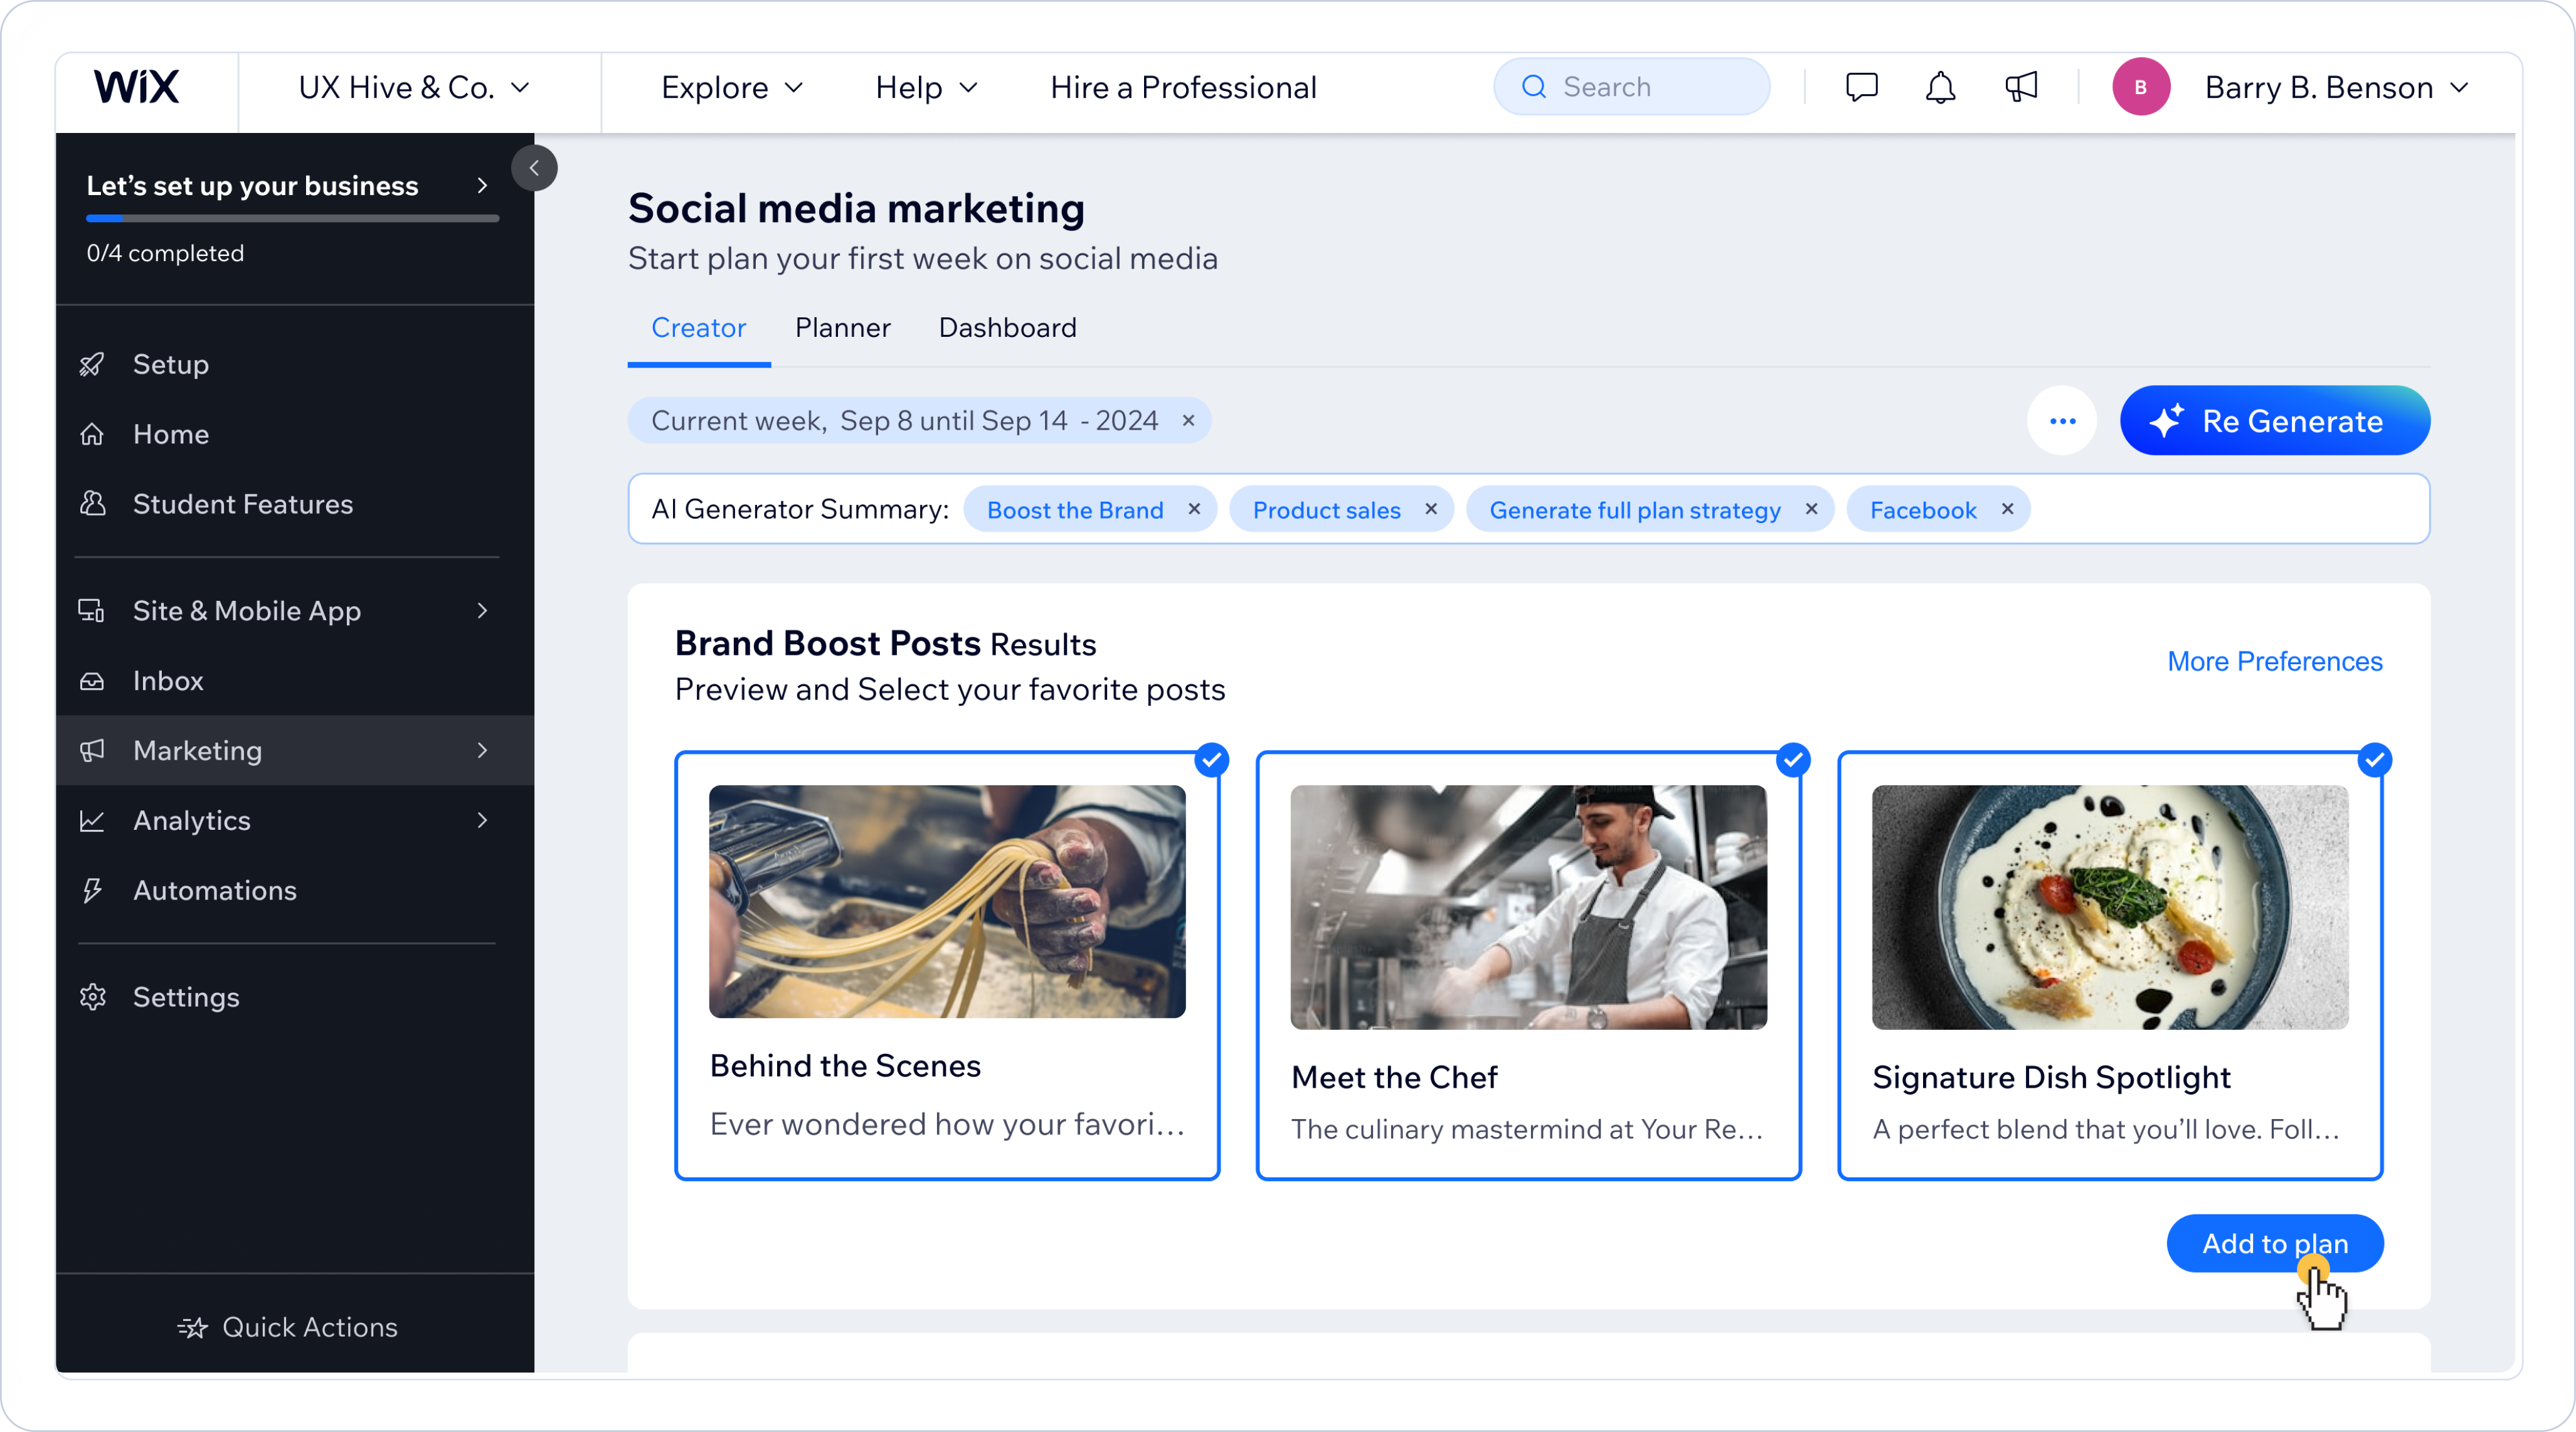Click the Re Generate button
Screen dimensions: 2576x1432
[x=2274, y=421]
